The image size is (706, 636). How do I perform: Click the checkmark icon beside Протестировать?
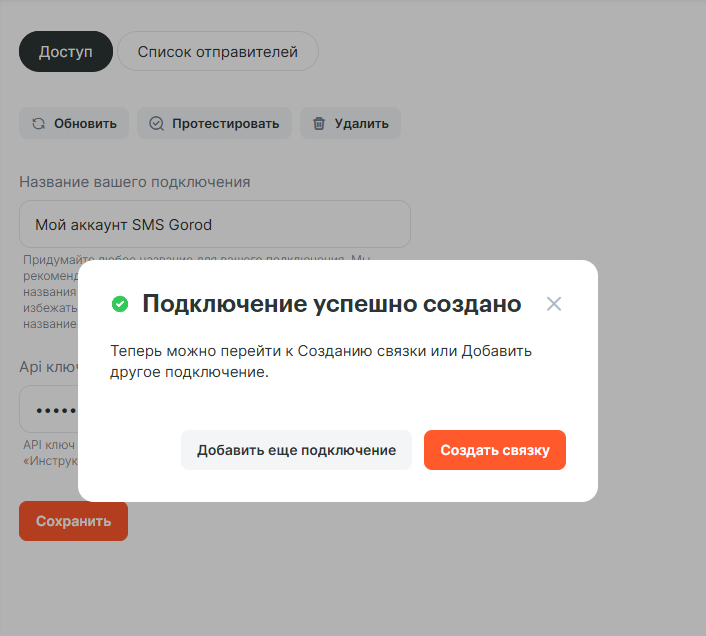click(156, 124)
